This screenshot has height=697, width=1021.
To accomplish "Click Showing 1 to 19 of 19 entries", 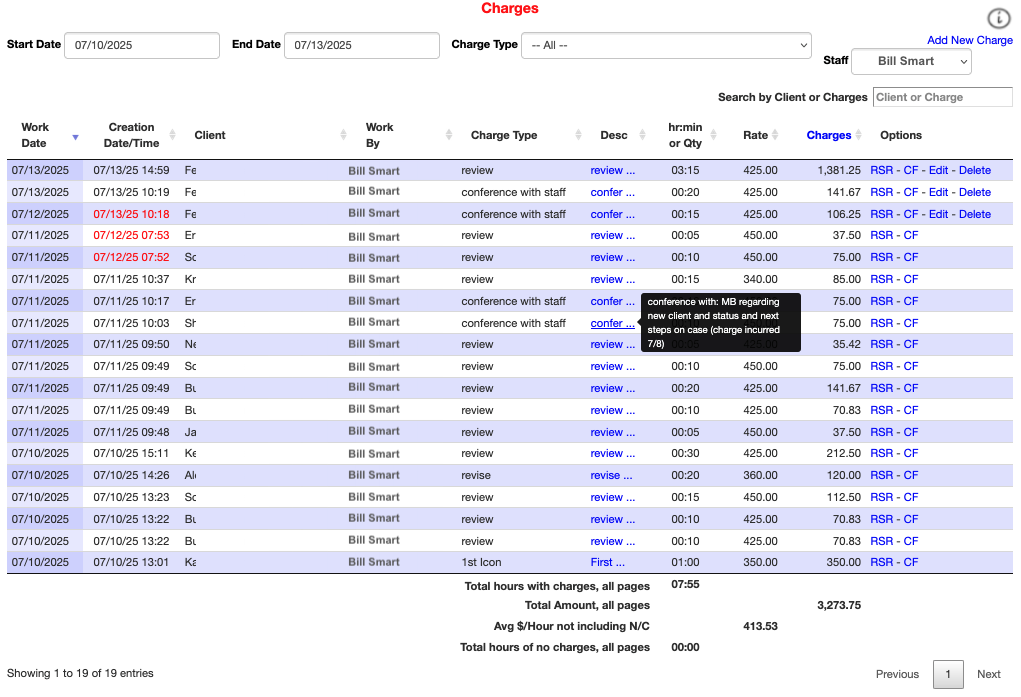I will click(x=80, y=674).
